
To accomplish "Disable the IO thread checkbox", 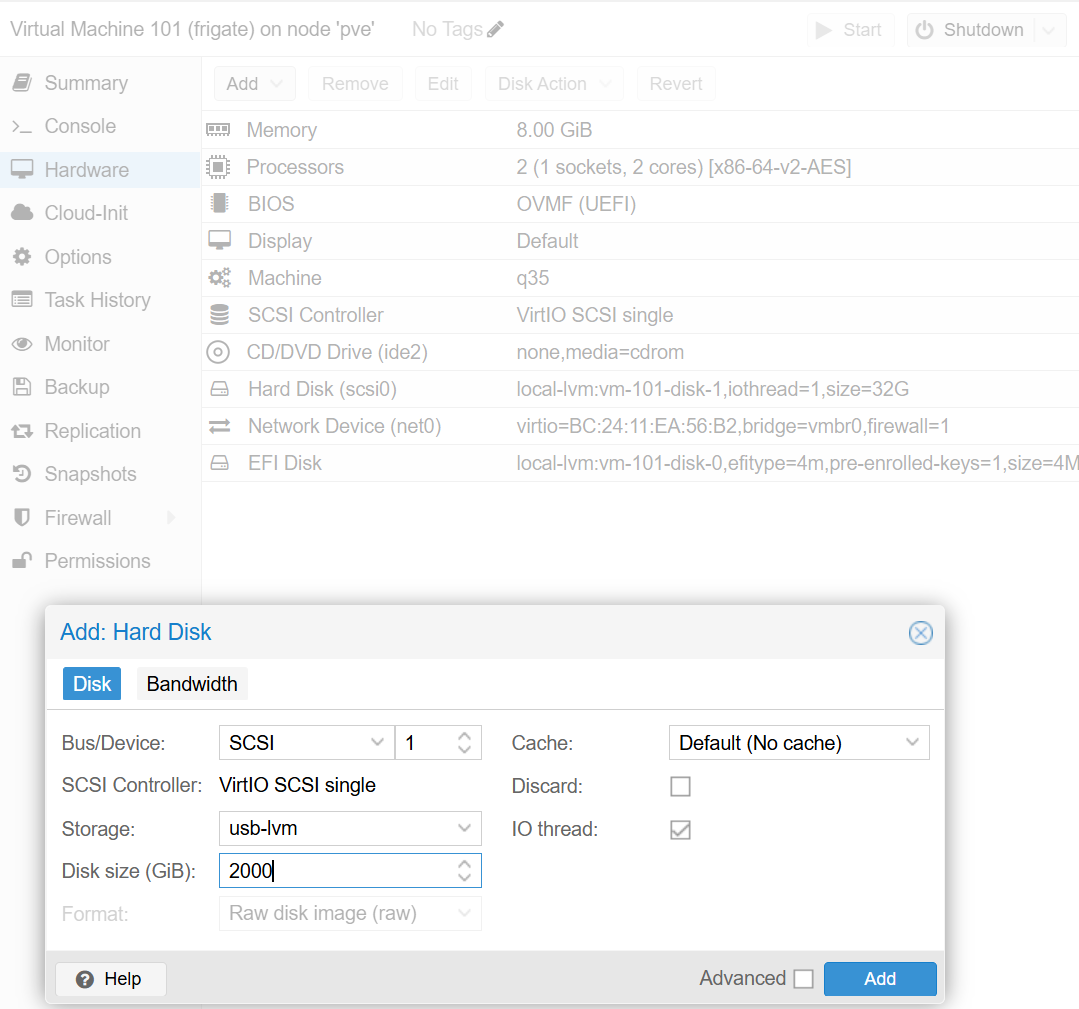I will point(680,829).
